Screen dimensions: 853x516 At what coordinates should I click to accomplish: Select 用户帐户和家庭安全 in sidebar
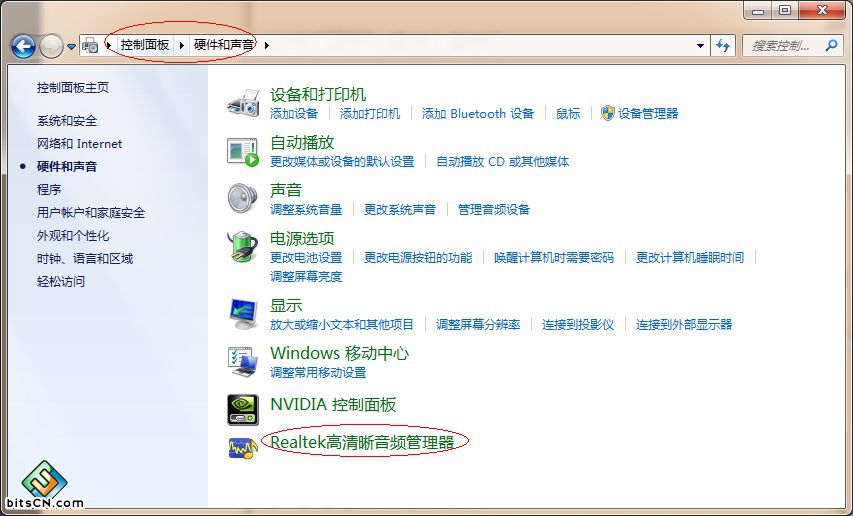tap(91, 213)
